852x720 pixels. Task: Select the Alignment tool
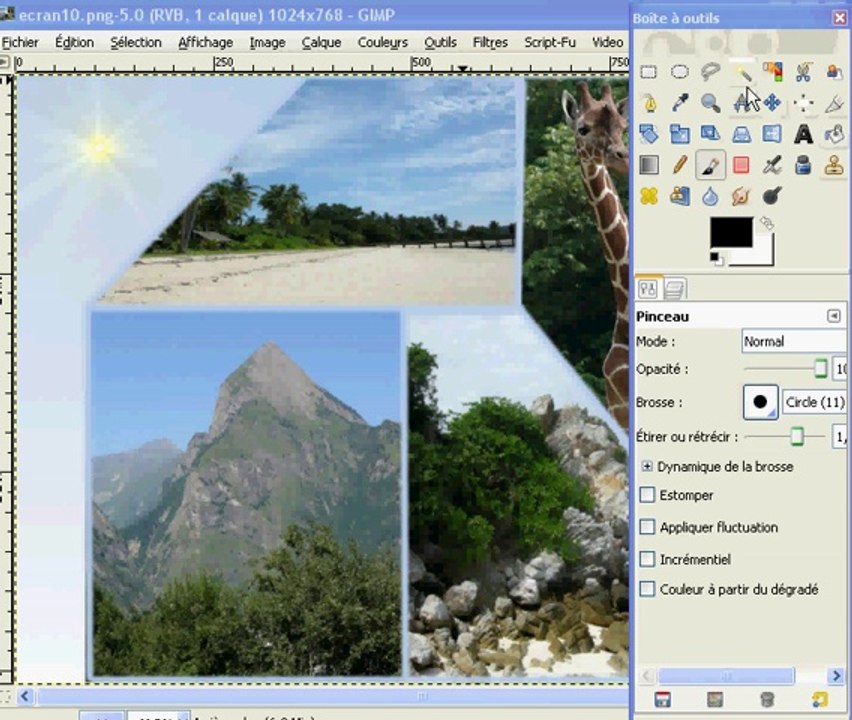[803, 103]
